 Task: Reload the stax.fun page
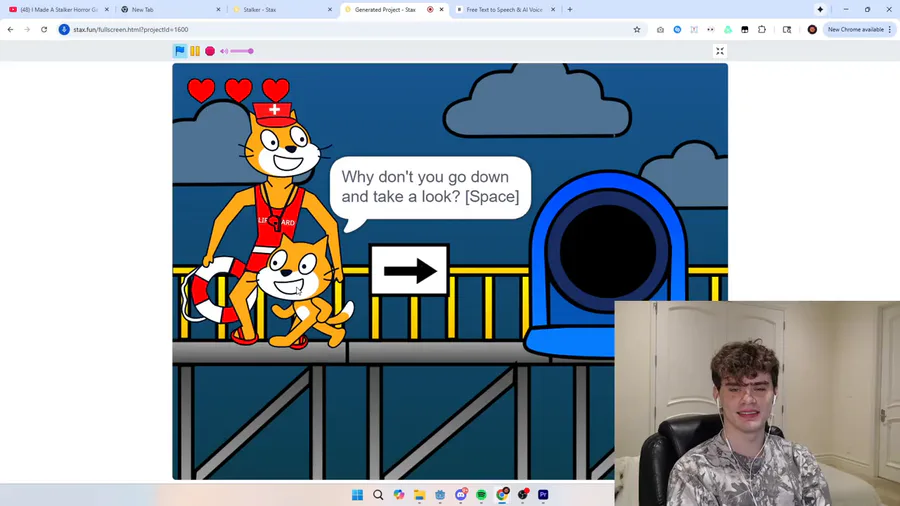(44, 29)
